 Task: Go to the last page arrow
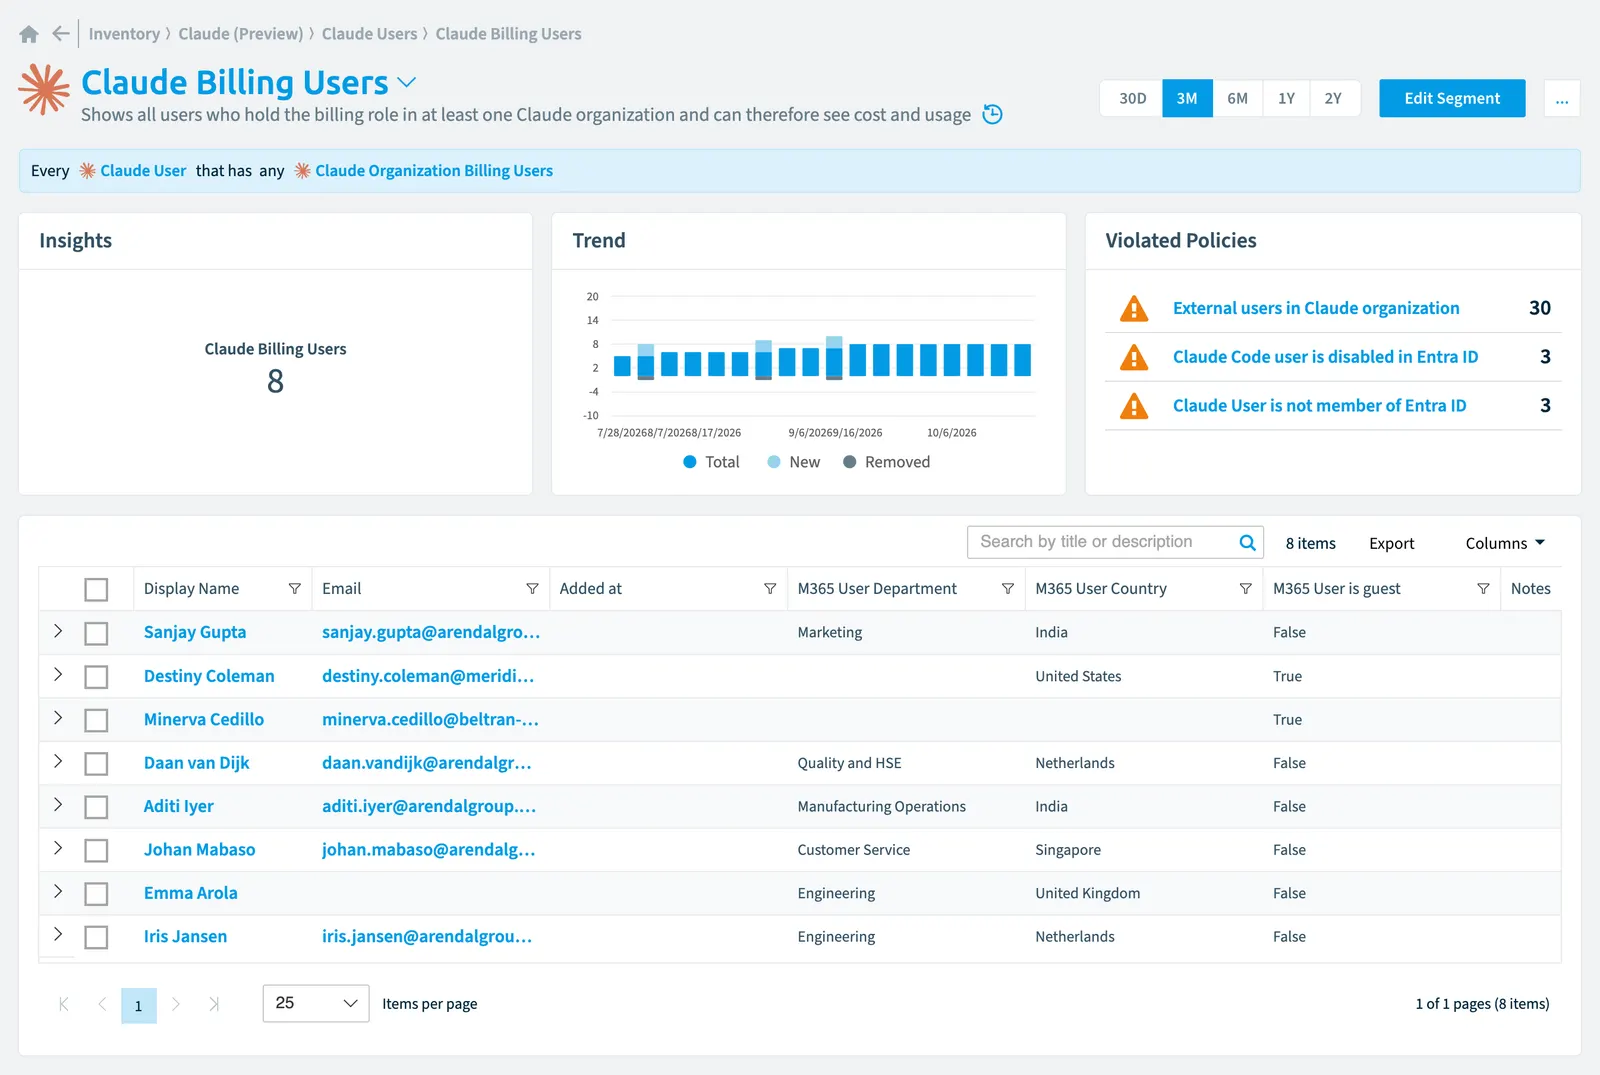(x=213, y=1004)
